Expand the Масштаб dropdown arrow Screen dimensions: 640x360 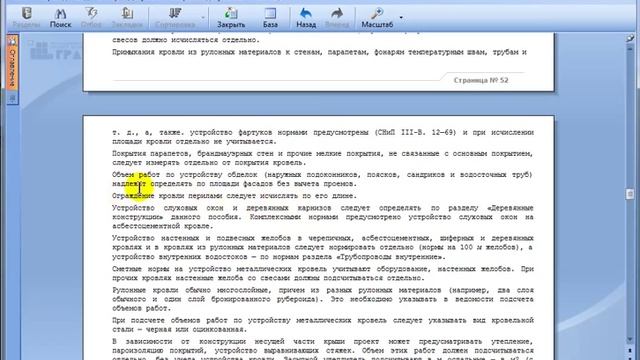pos(401,18)
